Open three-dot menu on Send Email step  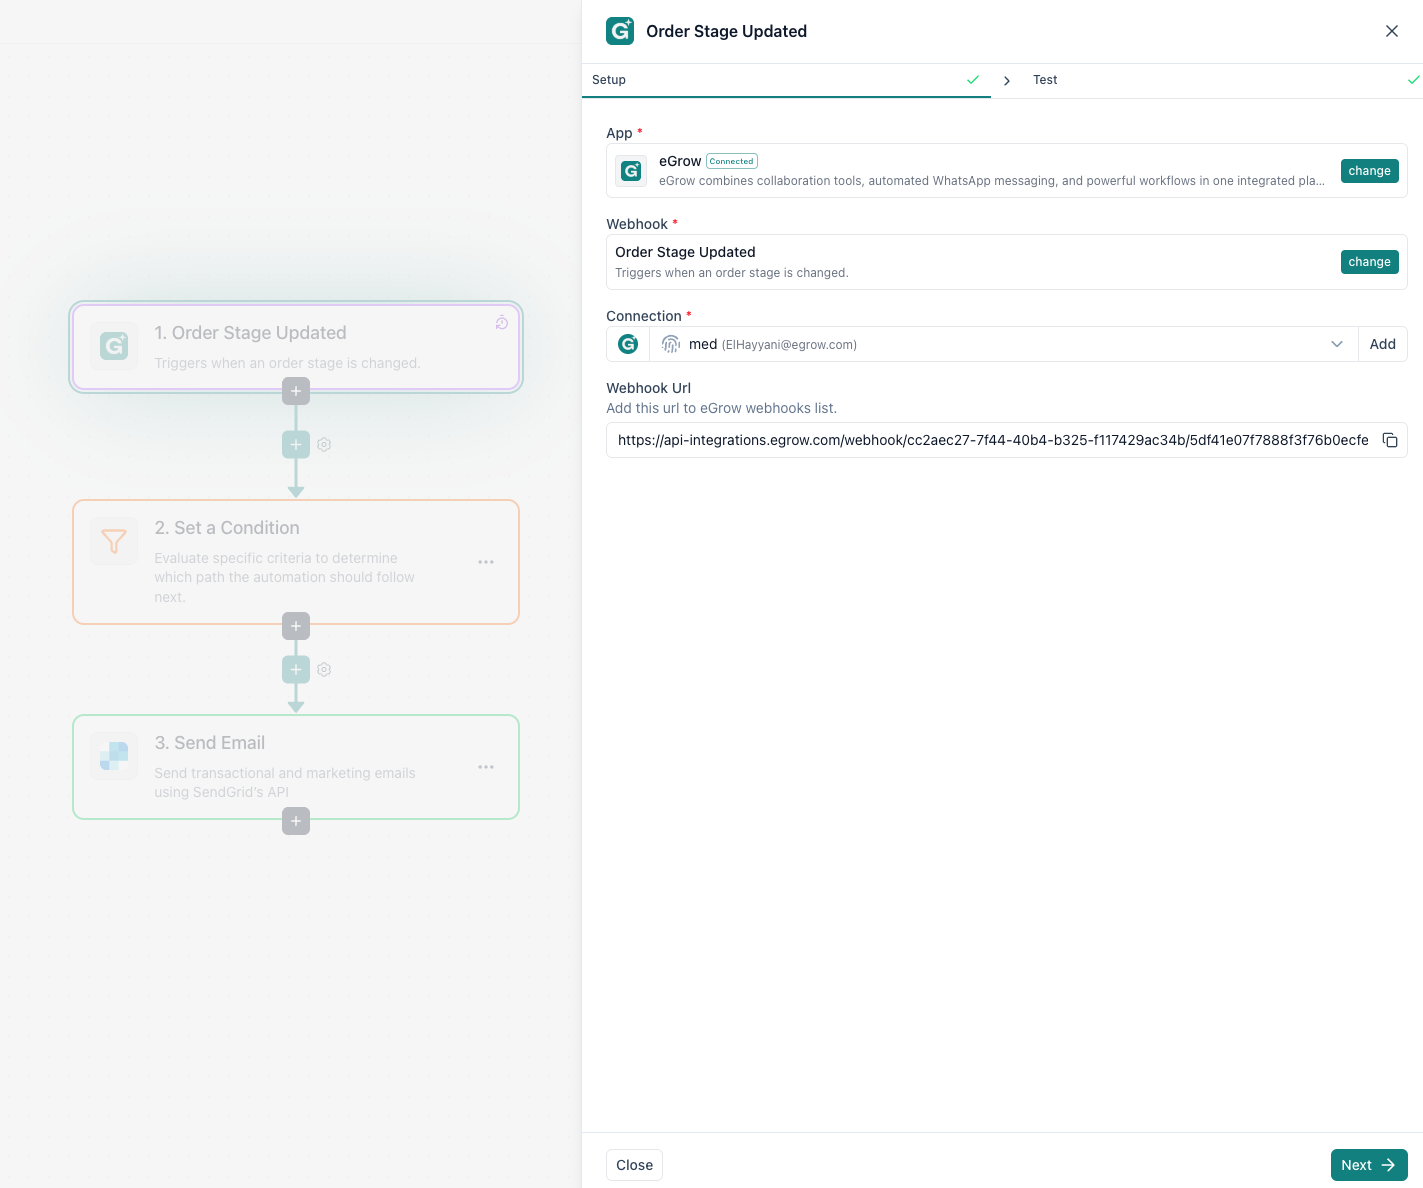pyautogui.click(x=486, y=767)
